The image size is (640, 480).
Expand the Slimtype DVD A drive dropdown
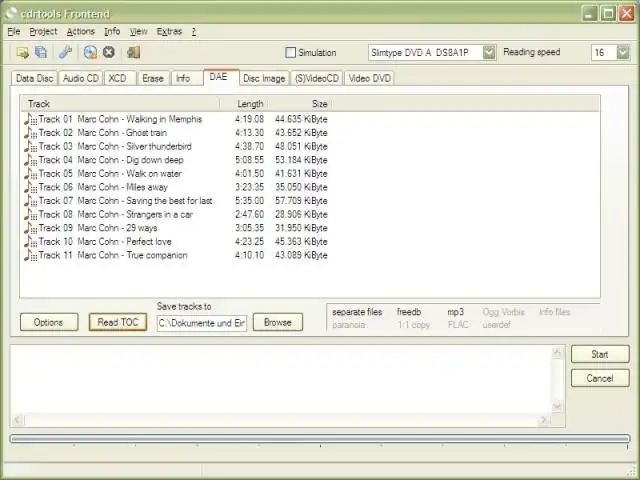(489, 53)
